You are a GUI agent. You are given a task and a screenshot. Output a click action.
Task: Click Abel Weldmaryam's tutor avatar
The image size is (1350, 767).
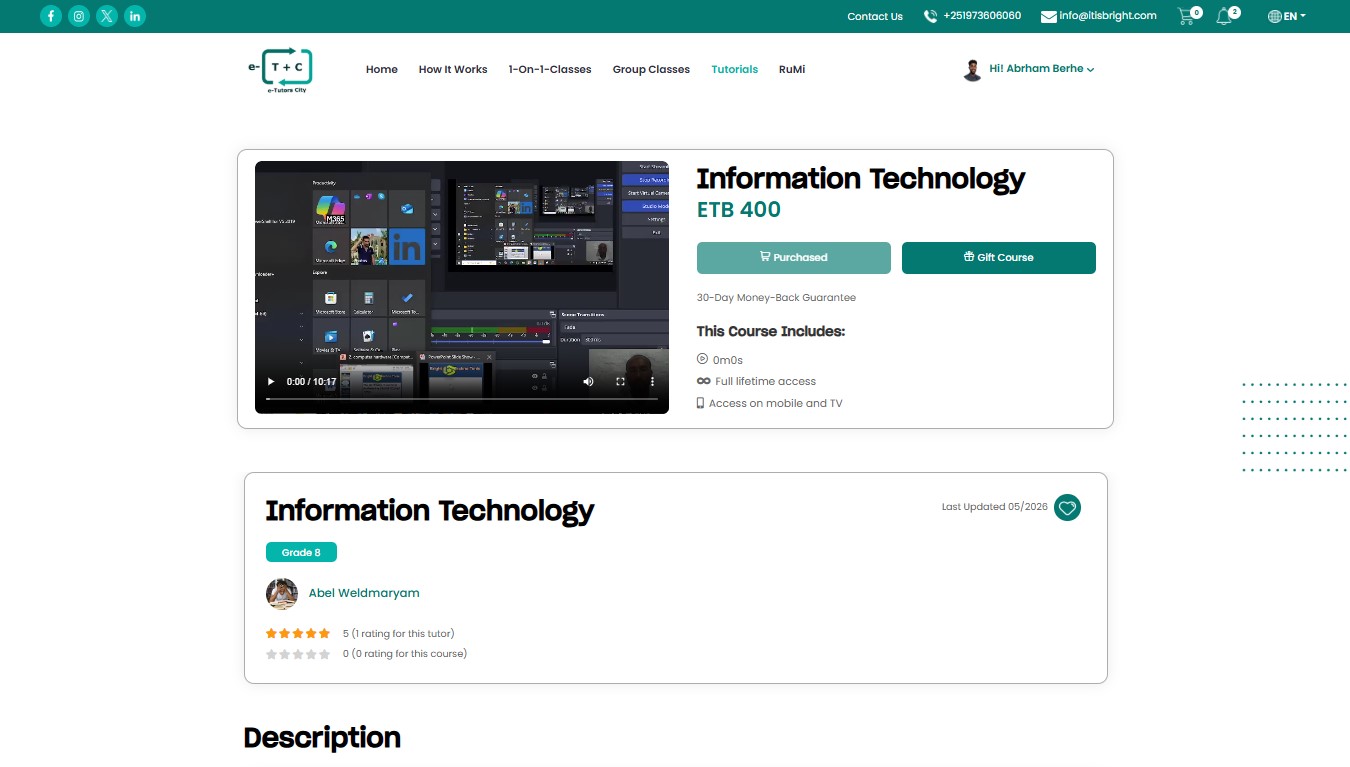click(282, 593)
